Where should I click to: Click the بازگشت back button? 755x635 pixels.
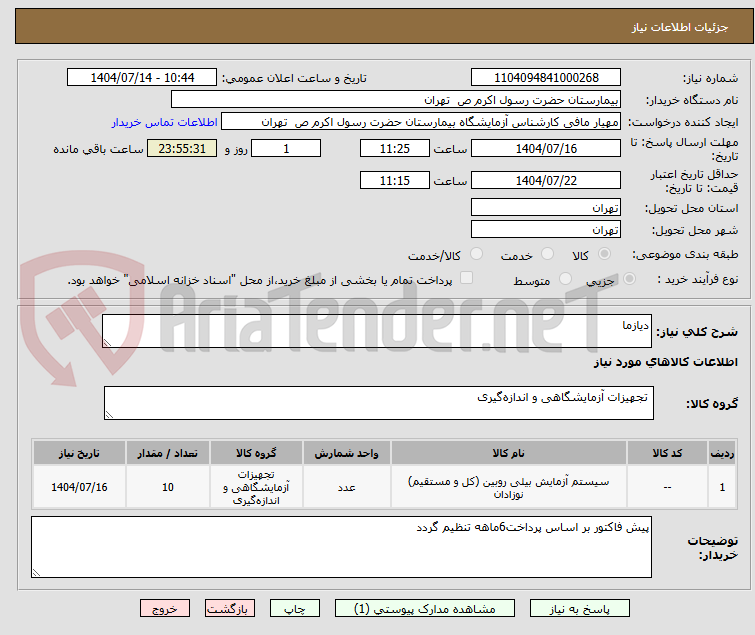tap(230, 609)
